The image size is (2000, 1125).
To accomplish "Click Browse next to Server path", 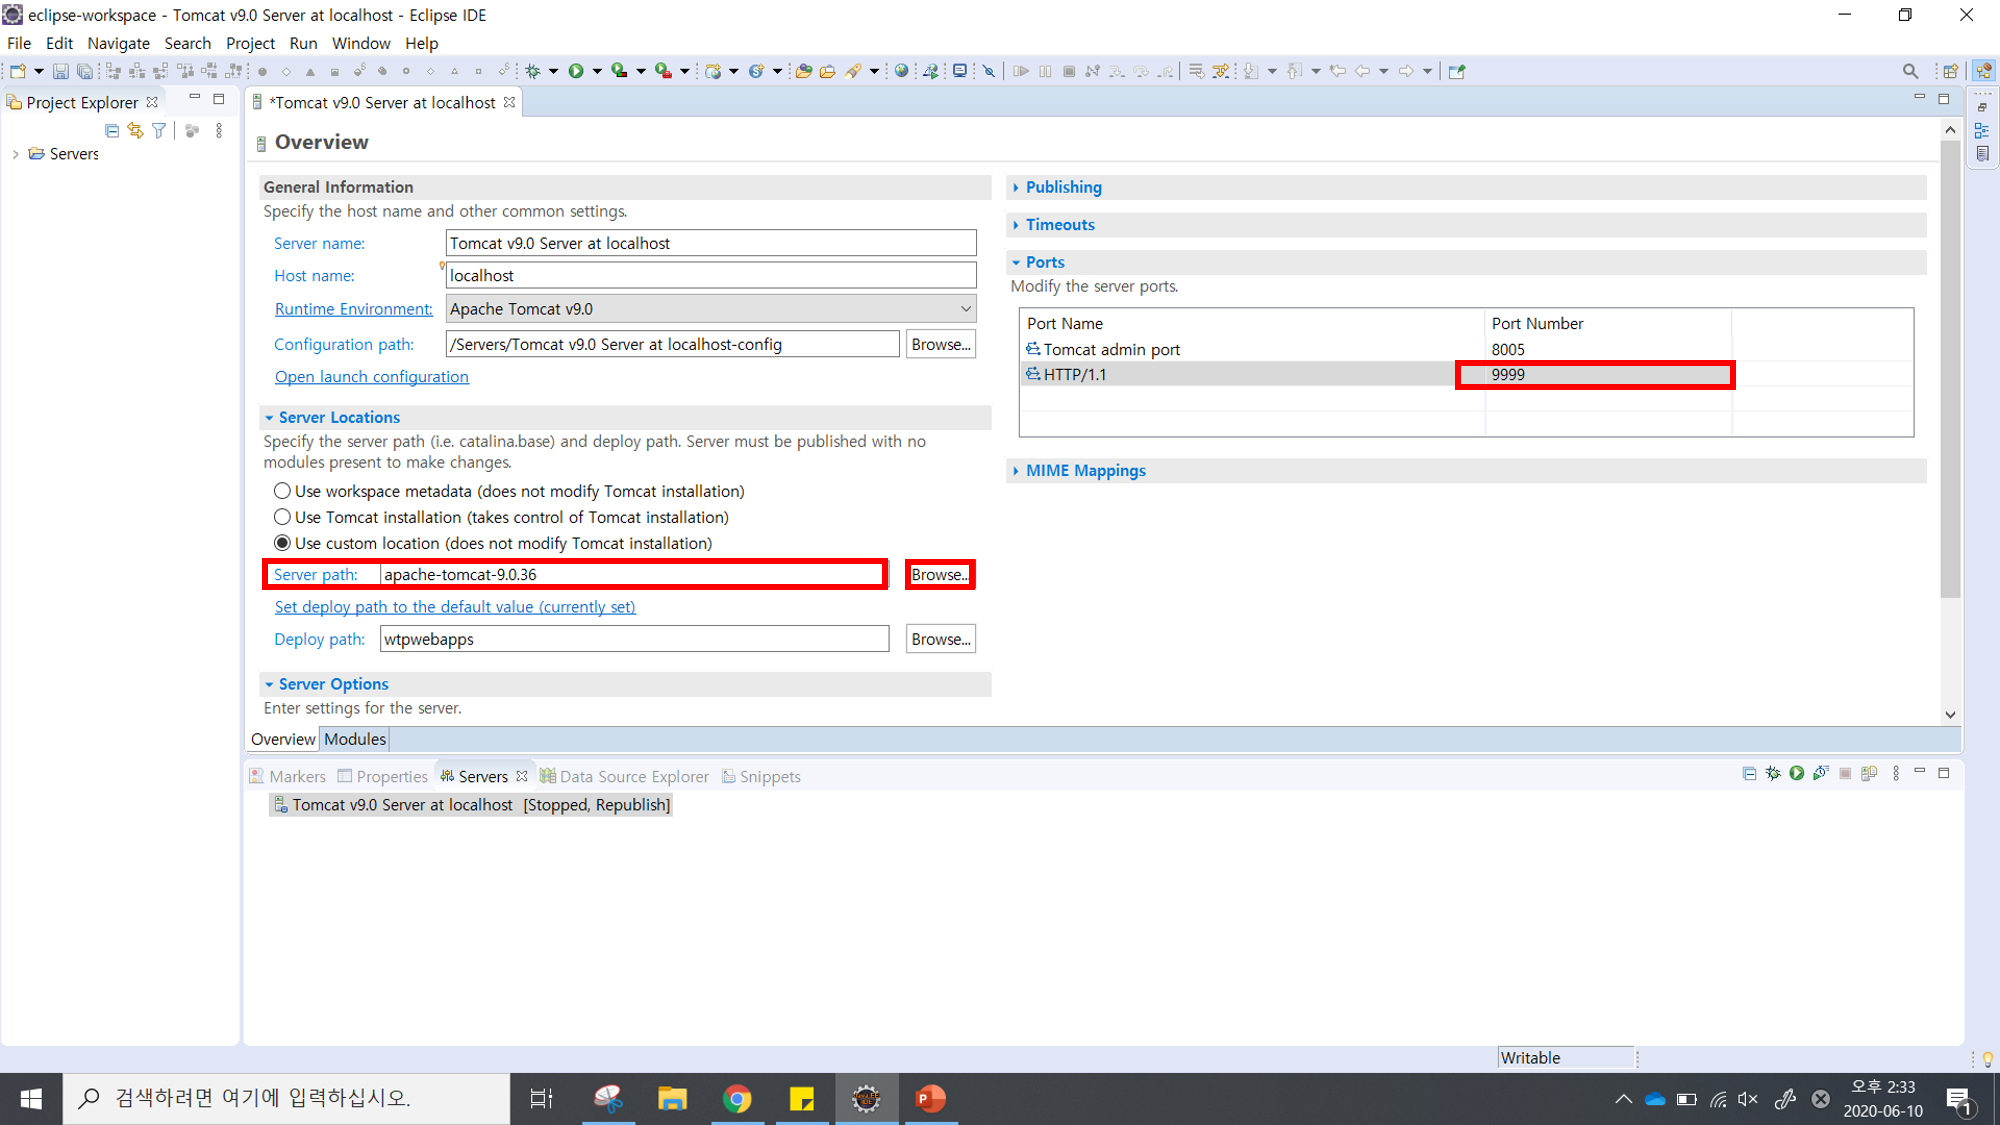I will click(x=940, y=575).
